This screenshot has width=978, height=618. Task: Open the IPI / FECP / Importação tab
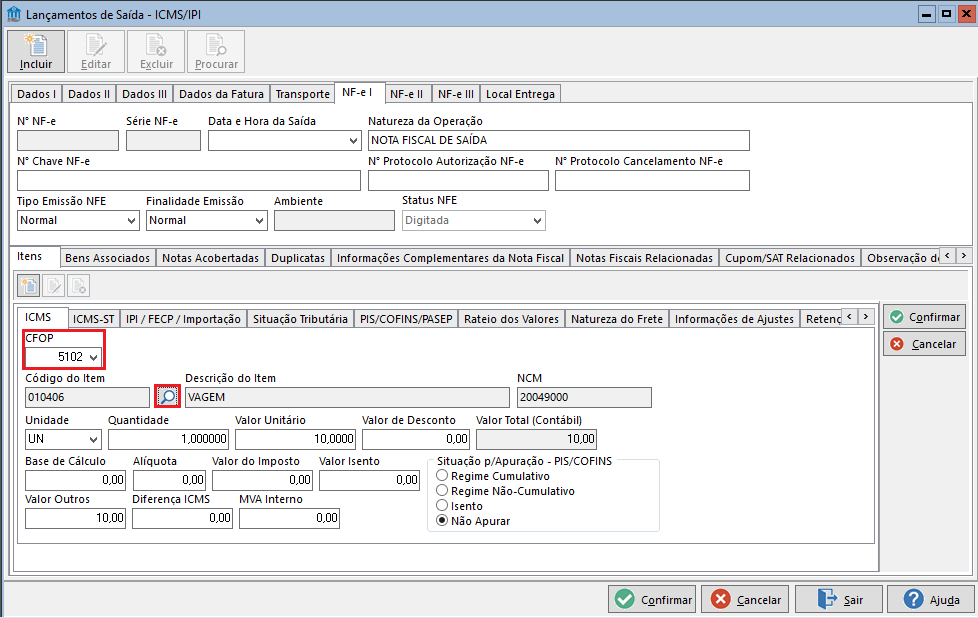click(183, 319)
